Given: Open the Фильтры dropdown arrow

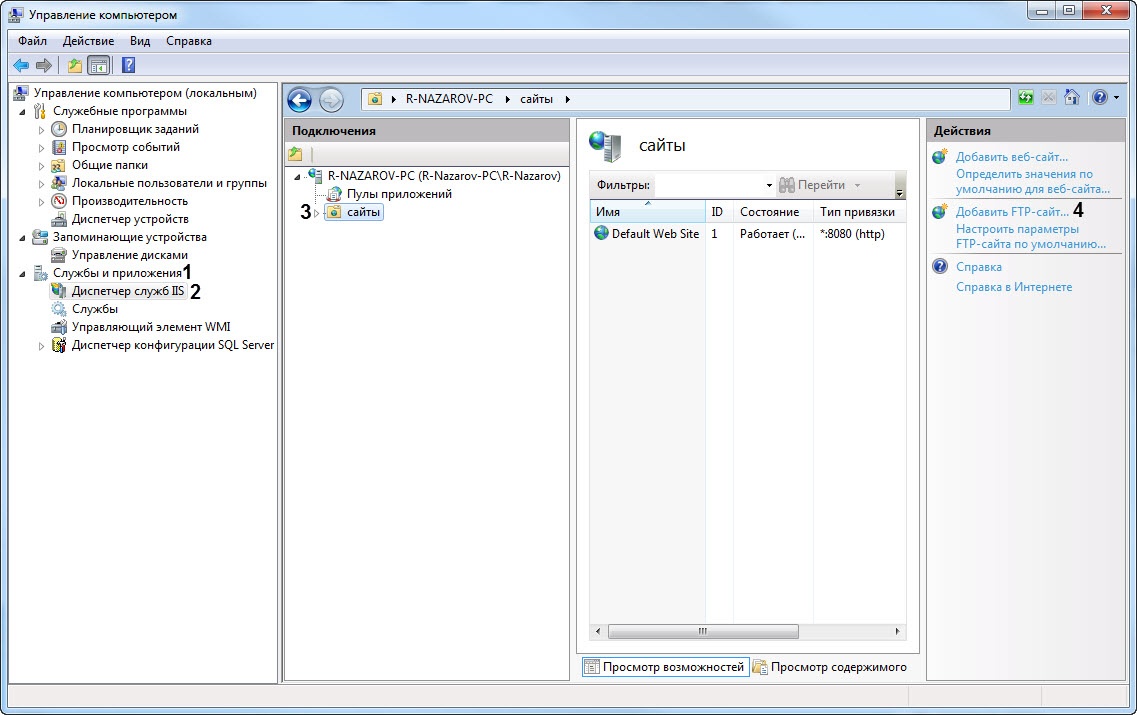Looking at the screenshot, I should click(x=769, y=186).
